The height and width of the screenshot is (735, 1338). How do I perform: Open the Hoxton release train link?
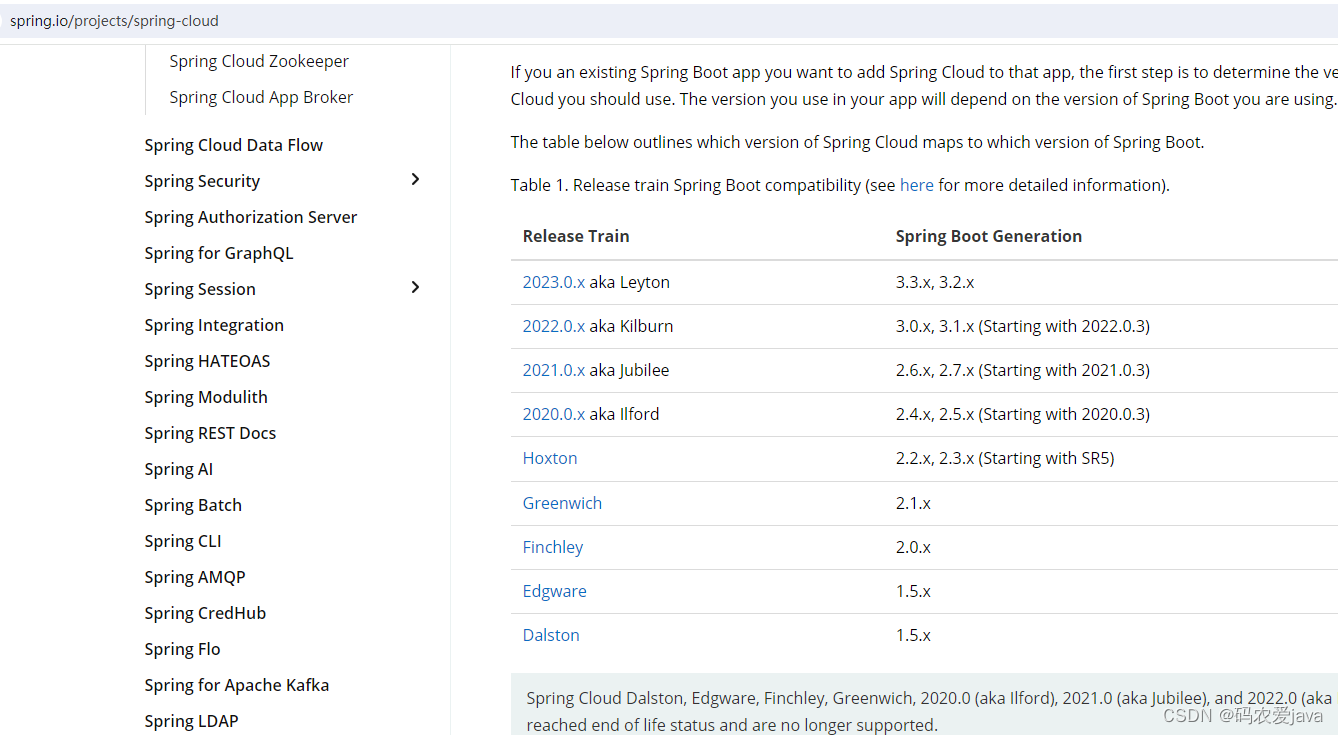point(550,458)
